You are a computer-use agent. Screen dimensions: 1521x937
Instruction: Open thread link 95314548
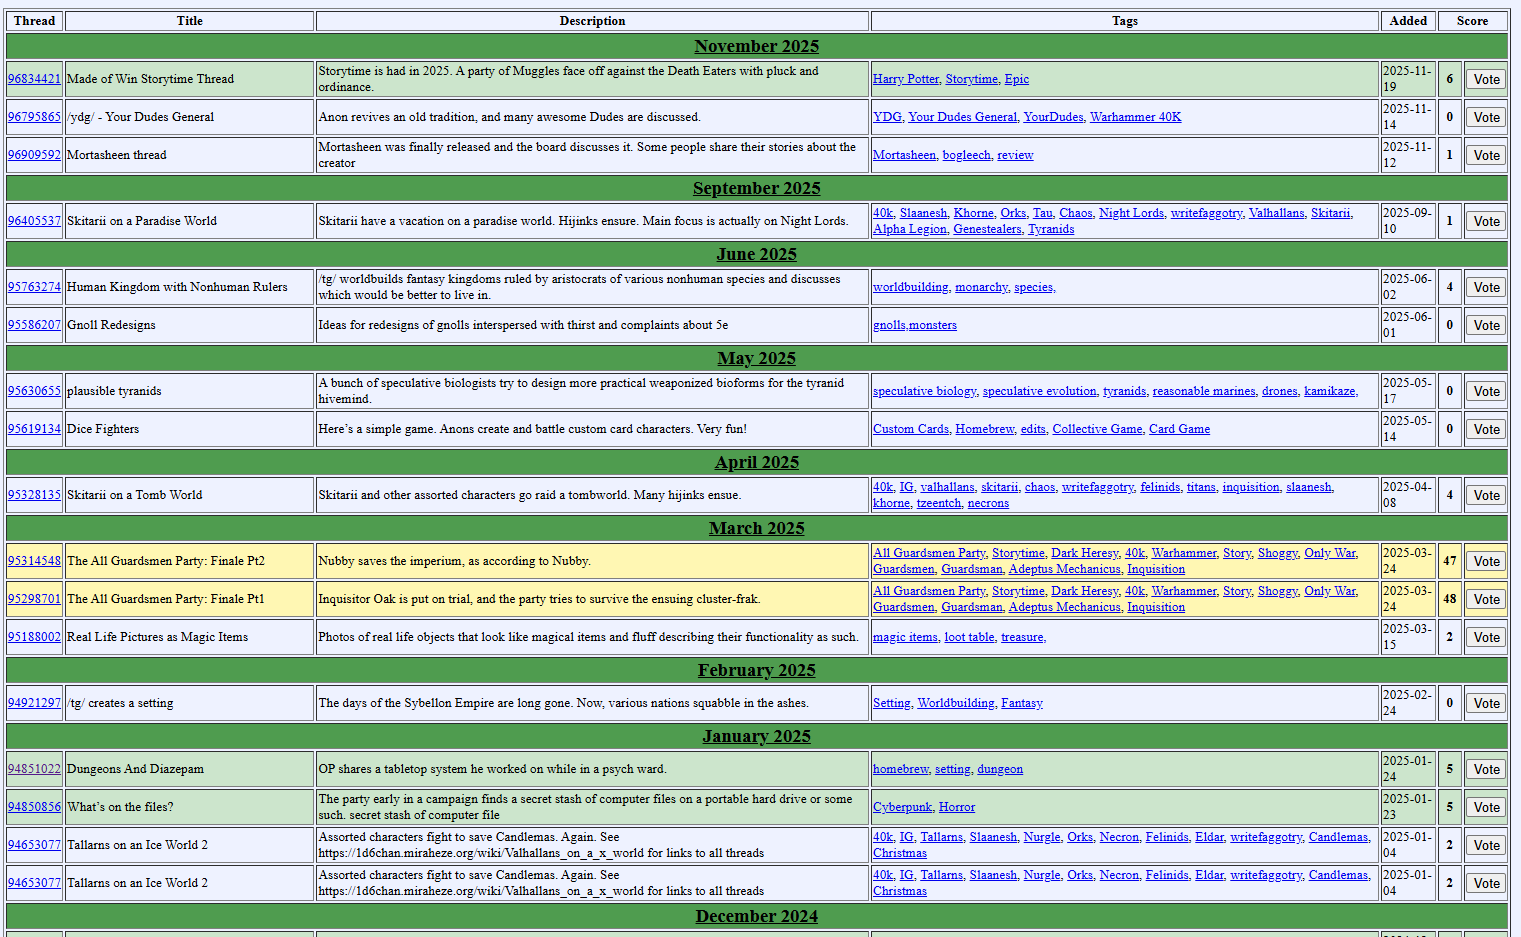pos(34,561)
